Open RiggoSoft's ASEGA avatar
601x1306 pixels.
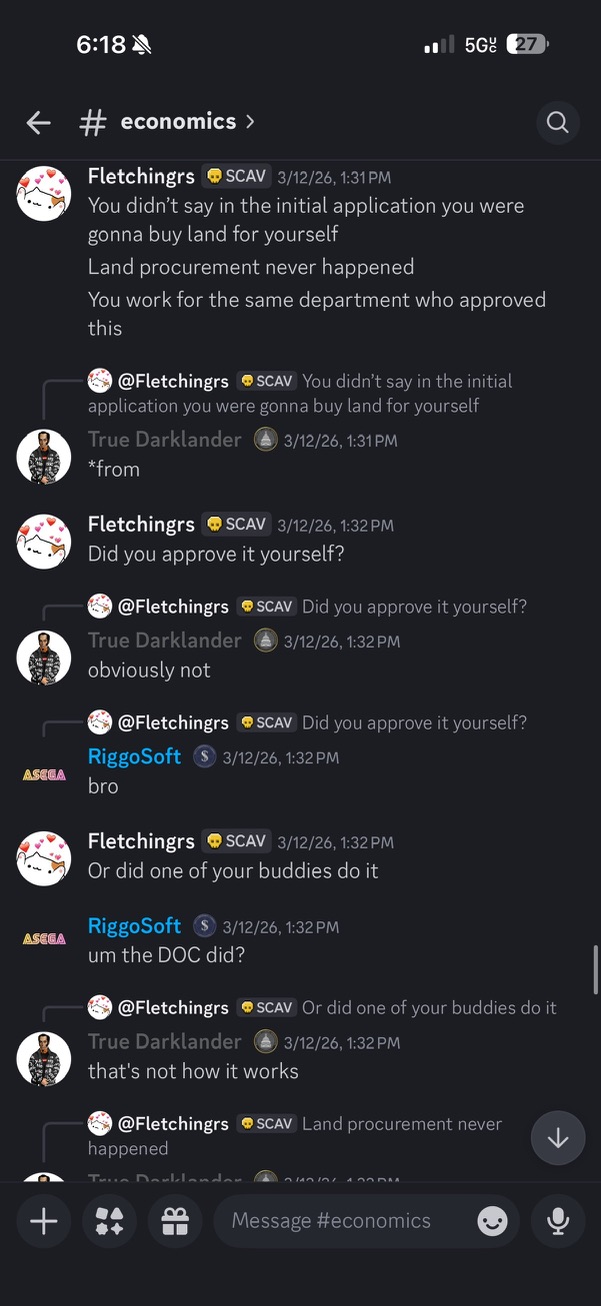point(44,774)
